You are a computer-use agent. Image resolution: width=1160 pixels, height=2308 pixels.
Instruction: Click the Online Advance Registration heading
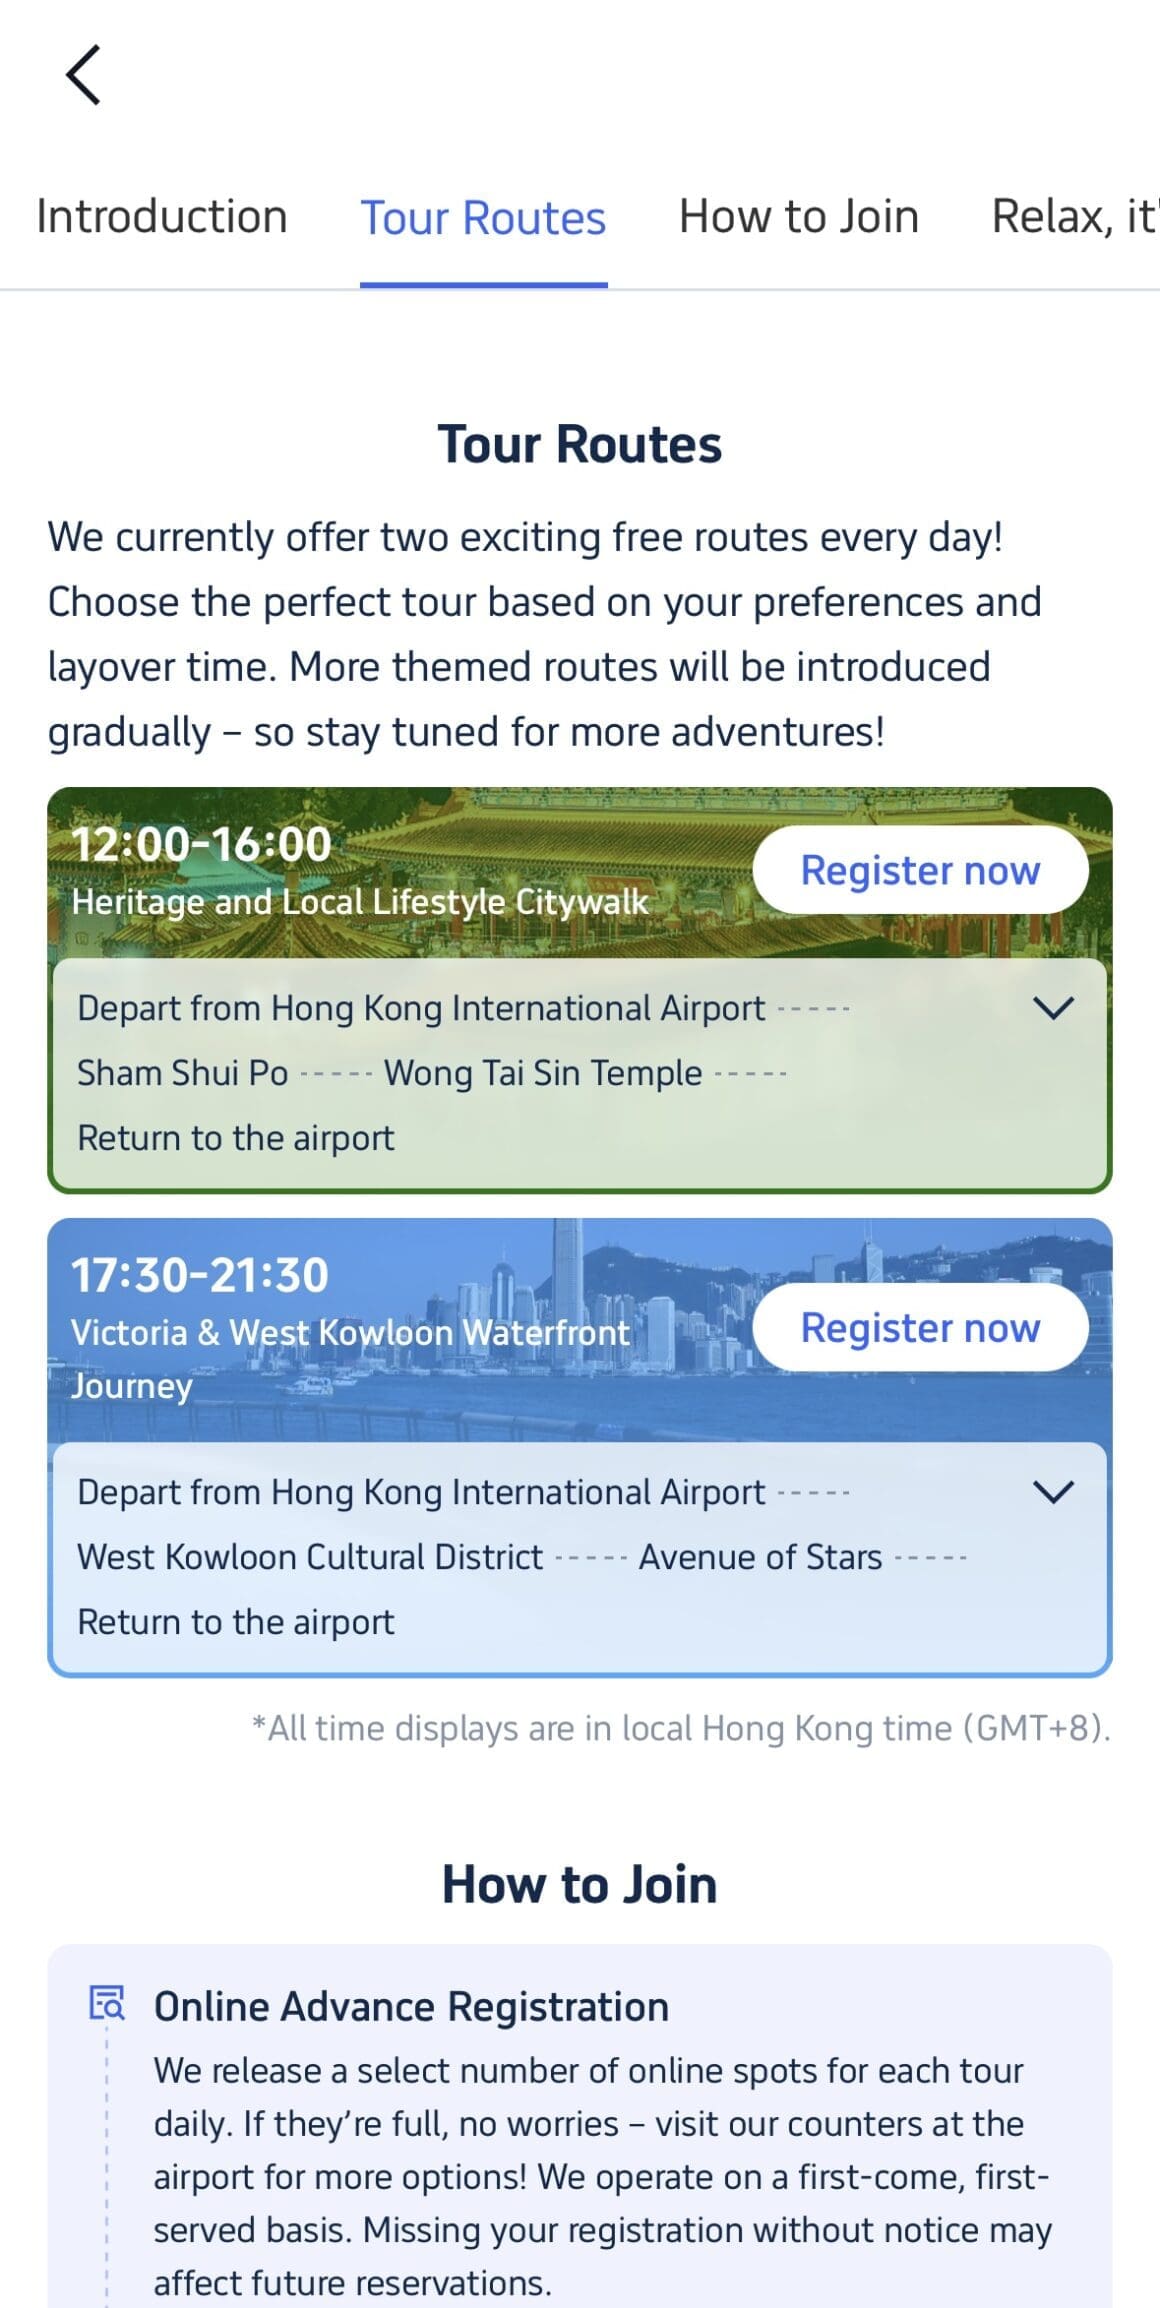411,2007
